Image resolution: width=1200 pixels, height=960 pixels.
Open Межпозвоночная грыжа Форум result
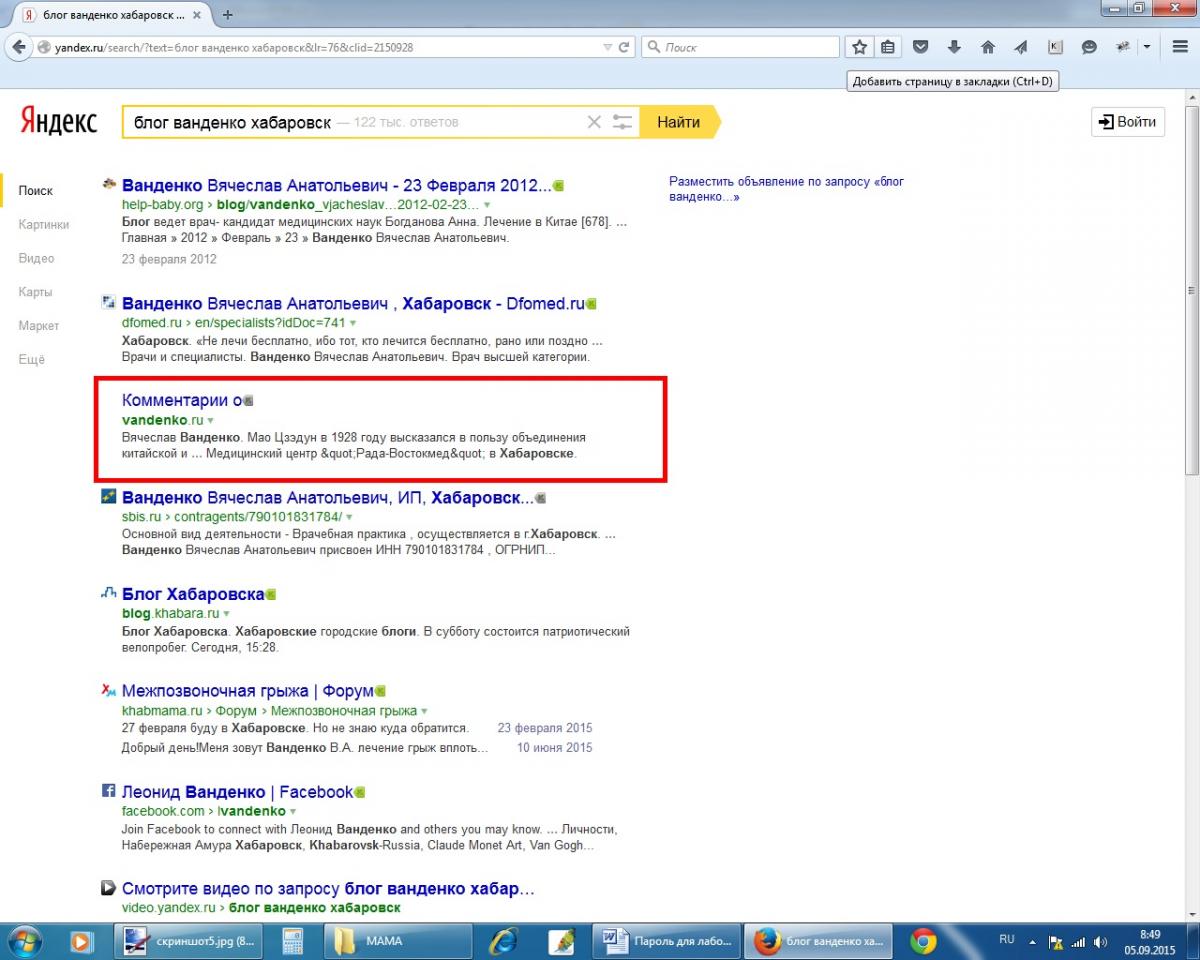(x=247, y=691)
